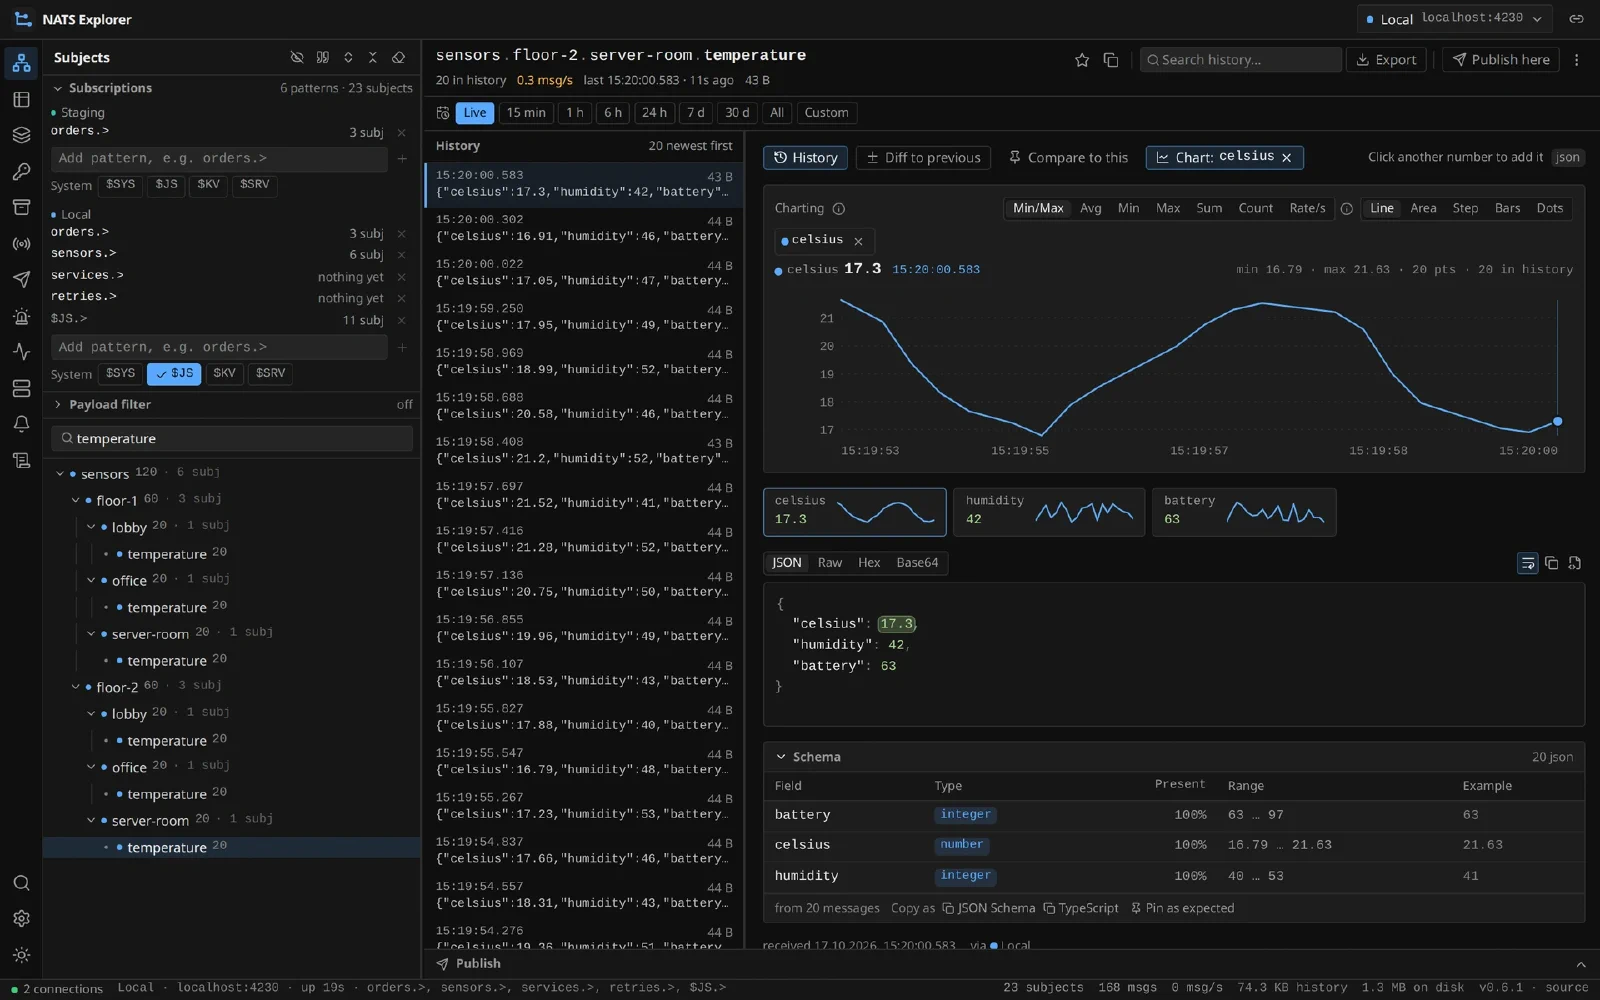Image resolution: width=1600 pixels, height=1000 pixels.
Task: Remove the services.> subscription pattern
Action: (401, 277)
